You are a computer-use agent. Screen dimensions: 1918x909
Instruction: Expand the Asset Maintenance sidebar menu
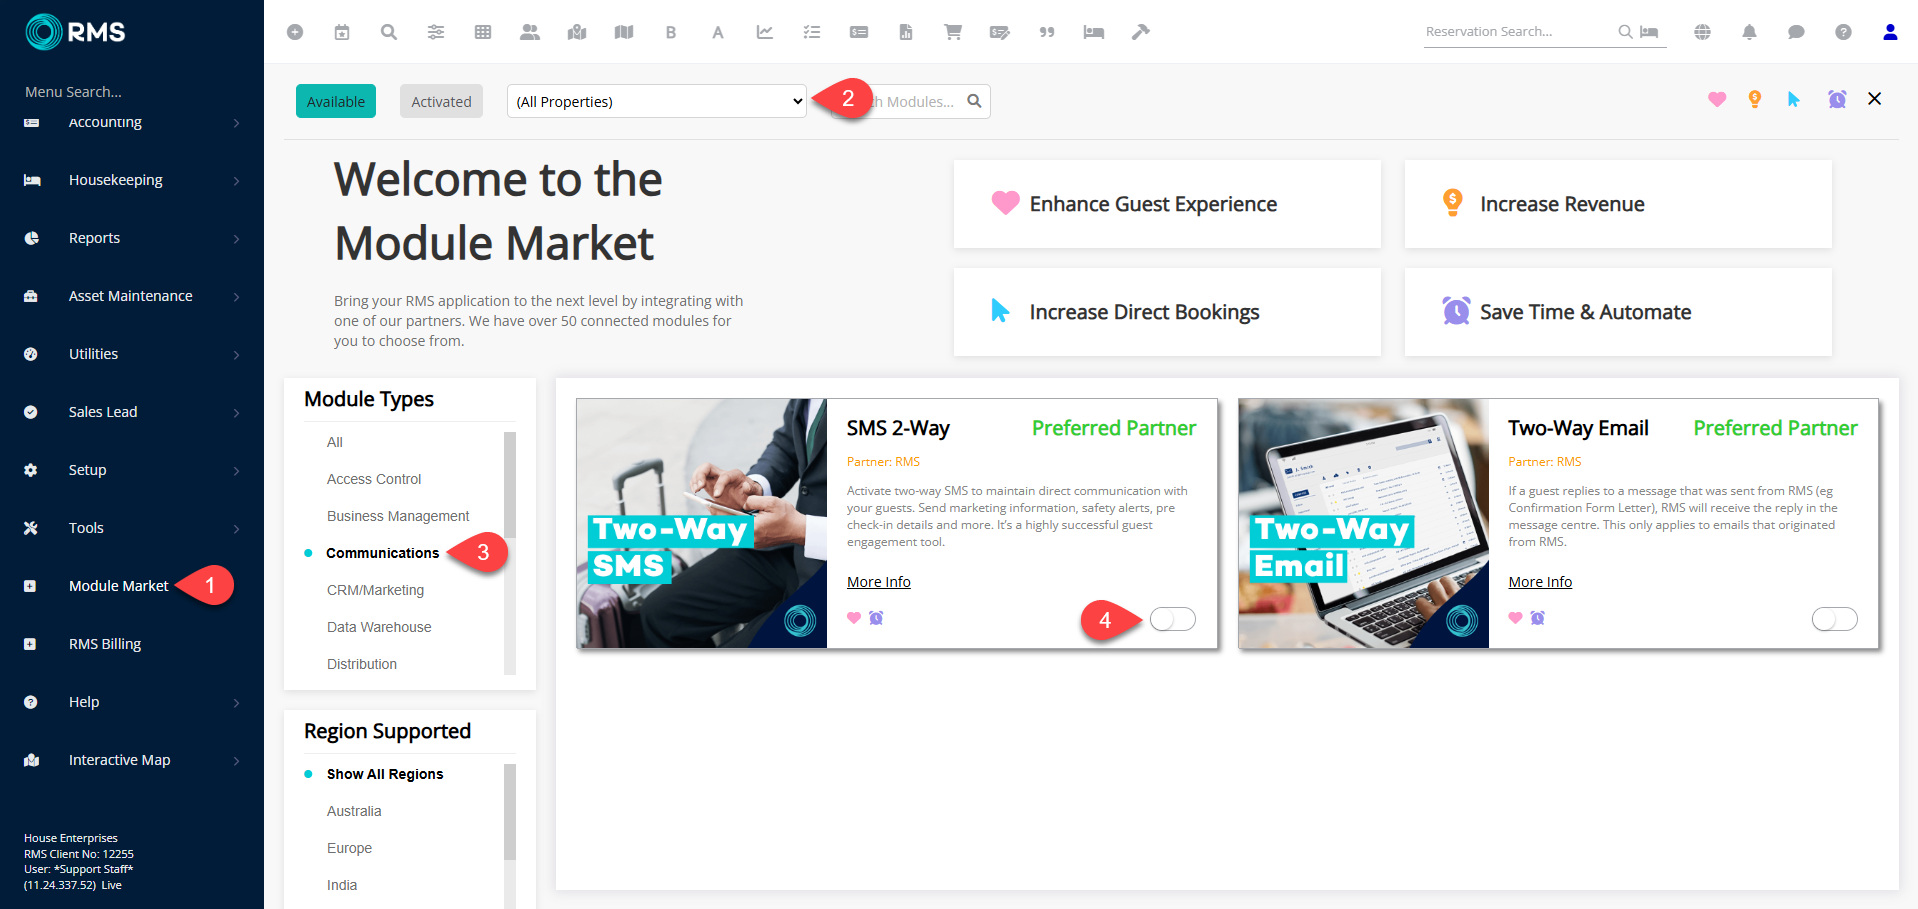tap(132, 296)
